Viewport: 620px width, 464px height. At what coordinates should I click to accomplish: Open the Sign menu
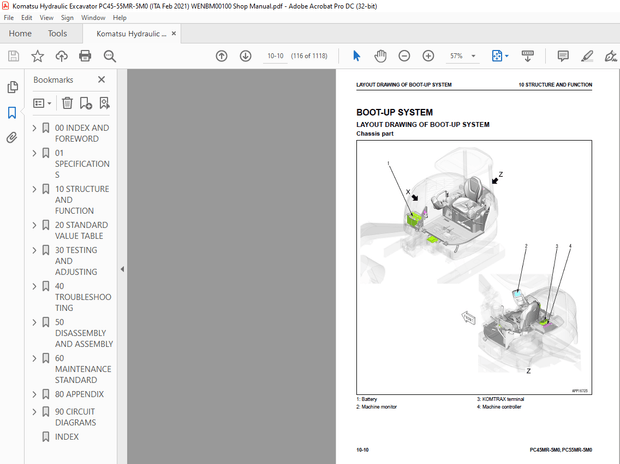[67, 18]
